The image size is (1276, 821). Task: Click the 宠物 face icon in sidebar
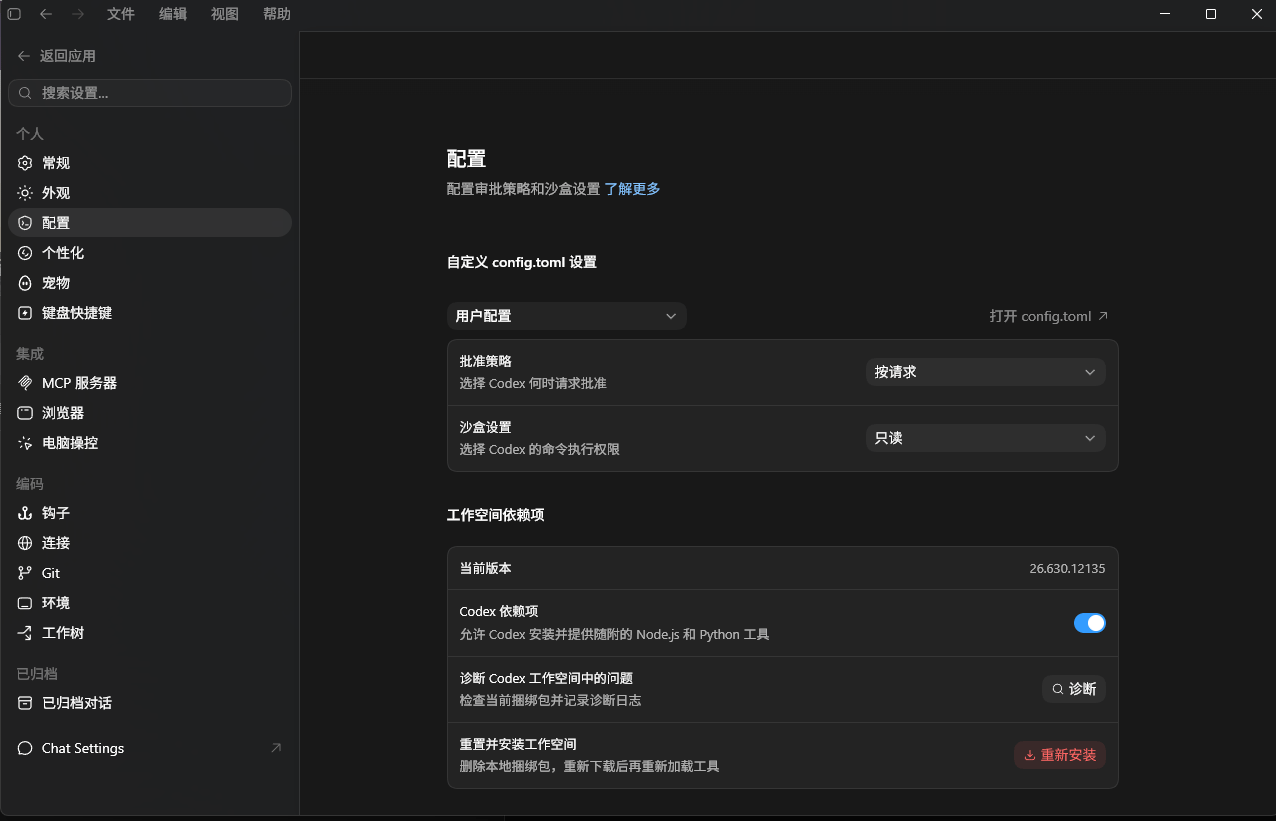pos(25,283)
